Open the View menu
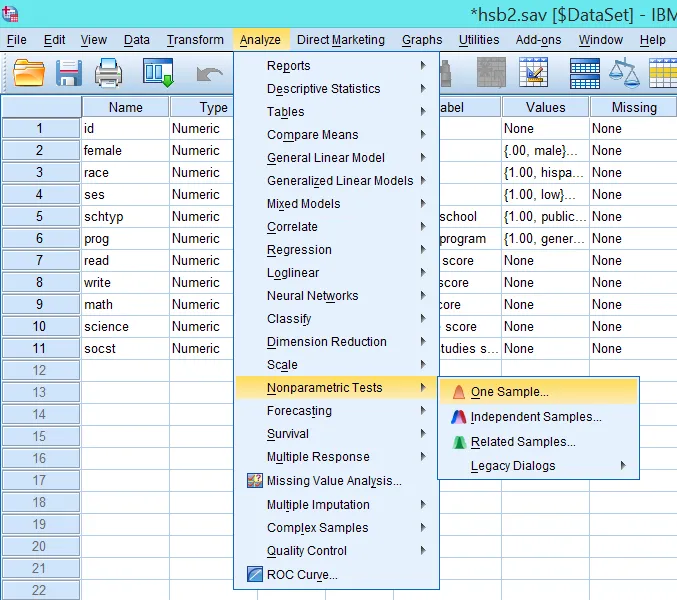The width and height of the screenshot is (677, 600). [x=94, y=40]
